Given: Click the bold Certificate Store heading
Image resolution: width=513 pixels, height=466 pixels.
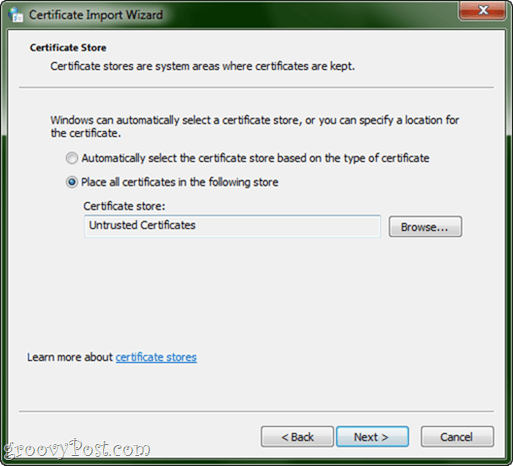Looking at the screenshot, I should [x=68, y=48].
